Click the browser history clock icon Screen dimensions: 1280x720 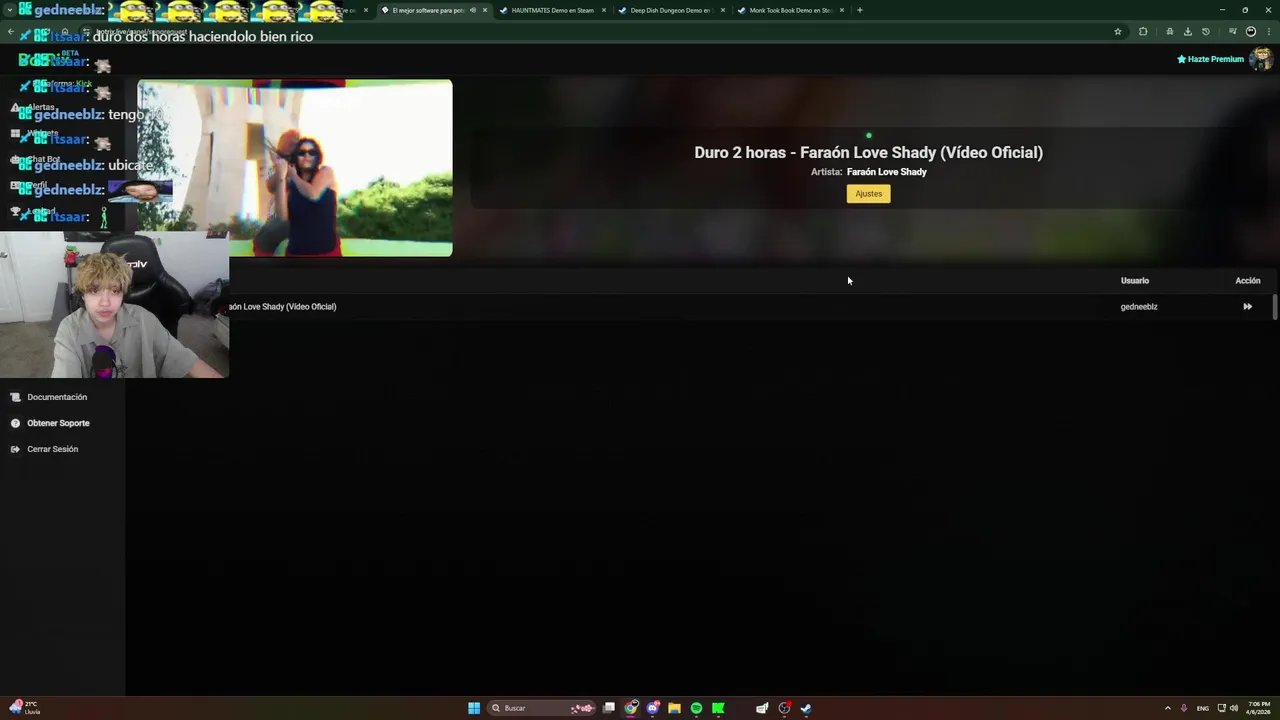pyautogui.click(x=1206, y=31)
